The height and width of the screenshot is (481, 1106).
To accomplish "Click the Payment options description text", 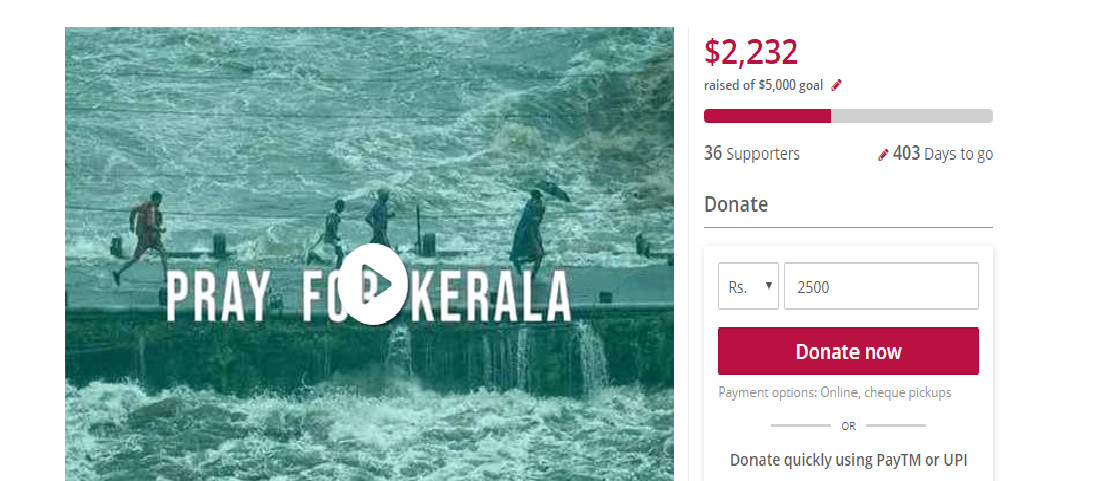I will click(834, 392).
